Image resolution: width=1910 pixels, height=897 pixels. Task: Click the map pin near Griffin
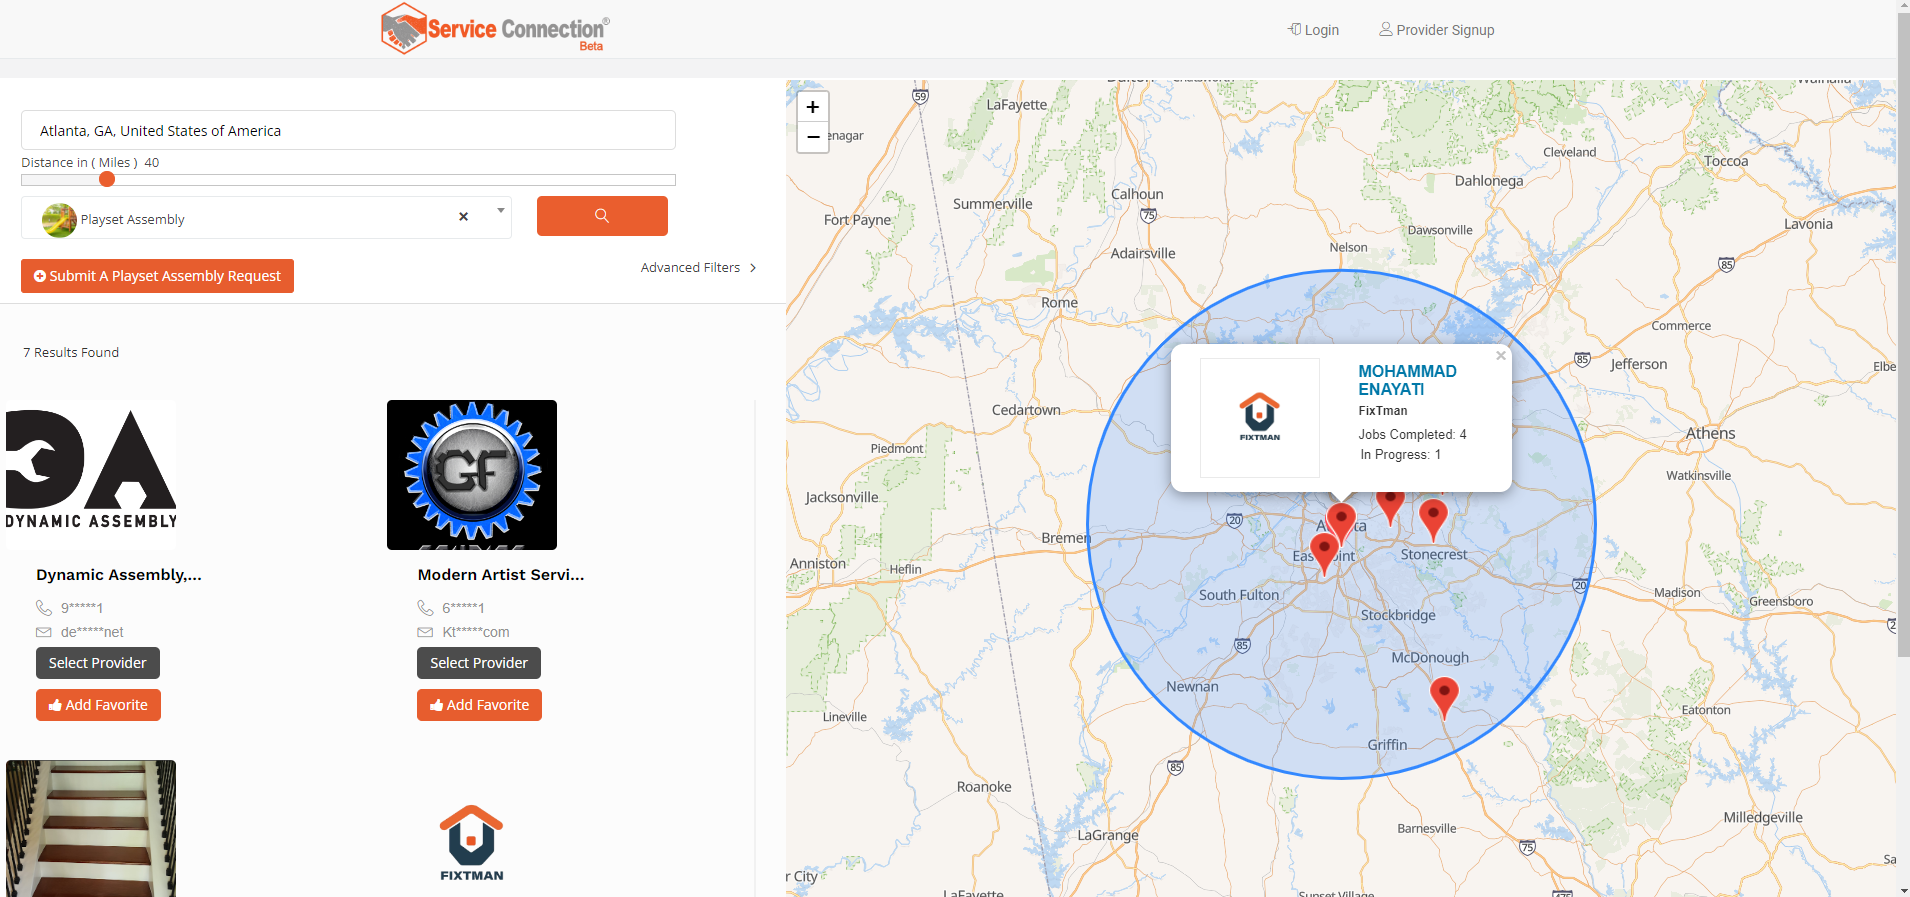1444,693
